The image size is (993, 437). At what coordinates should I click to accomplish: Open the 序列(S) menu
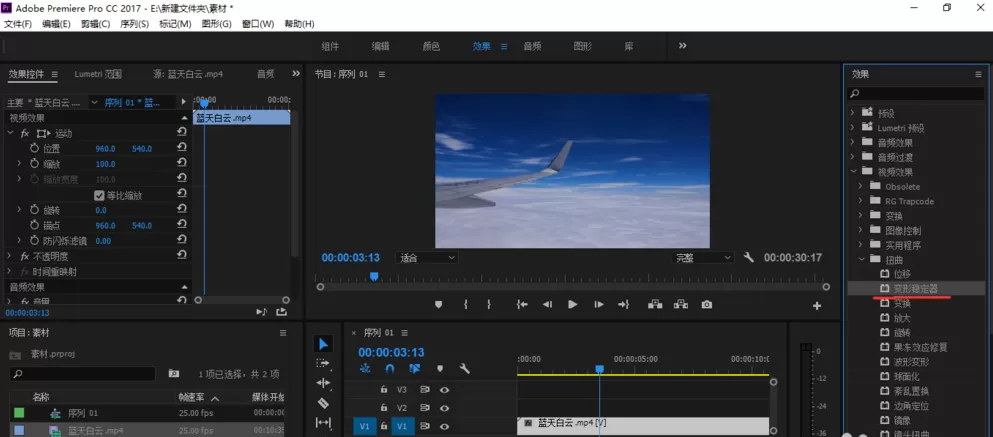(134, 24)
